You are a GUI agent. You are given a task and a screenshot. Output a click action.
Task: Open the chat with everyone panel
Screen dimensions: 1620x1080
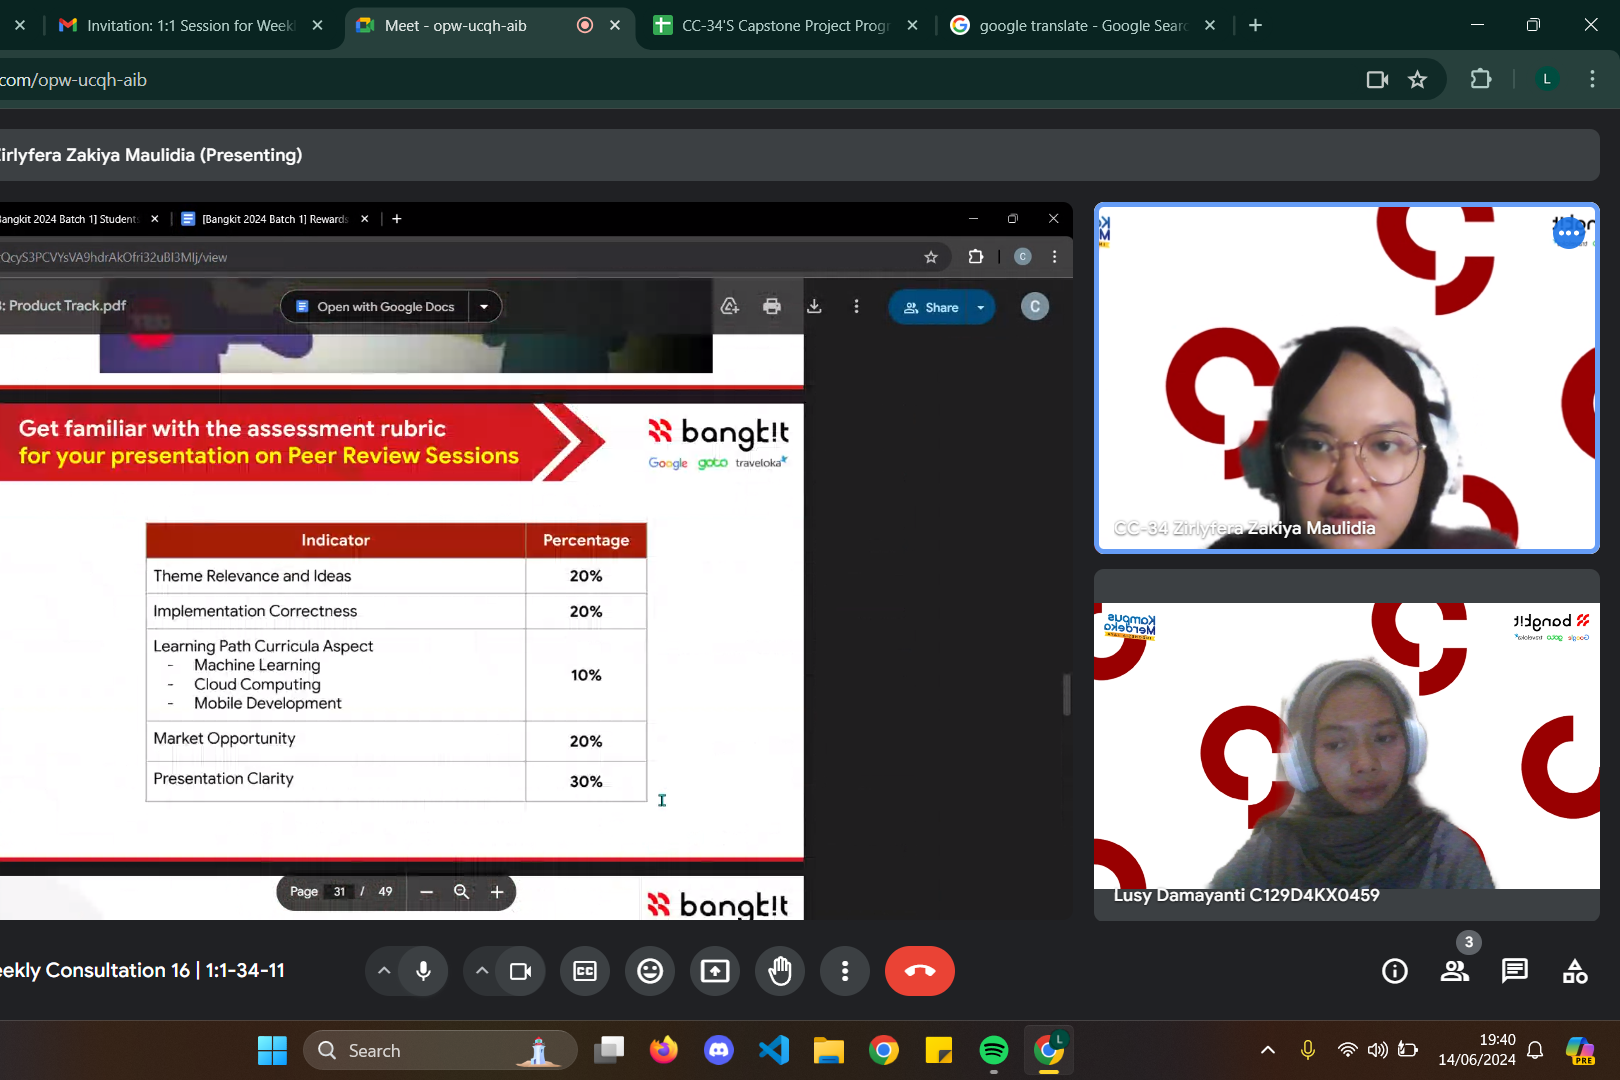pyautogui.click(x=1514, y=971)
